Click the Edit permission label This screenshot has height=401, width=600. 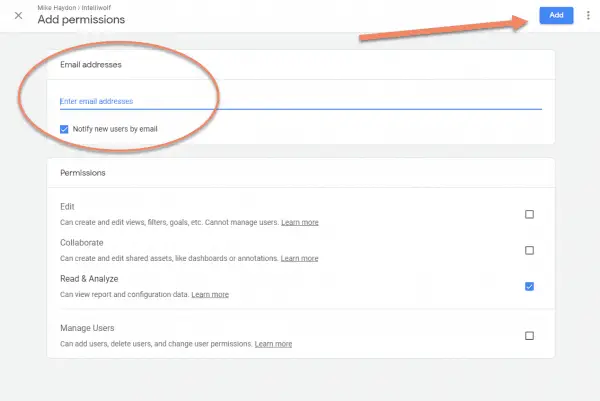(67, 207)
